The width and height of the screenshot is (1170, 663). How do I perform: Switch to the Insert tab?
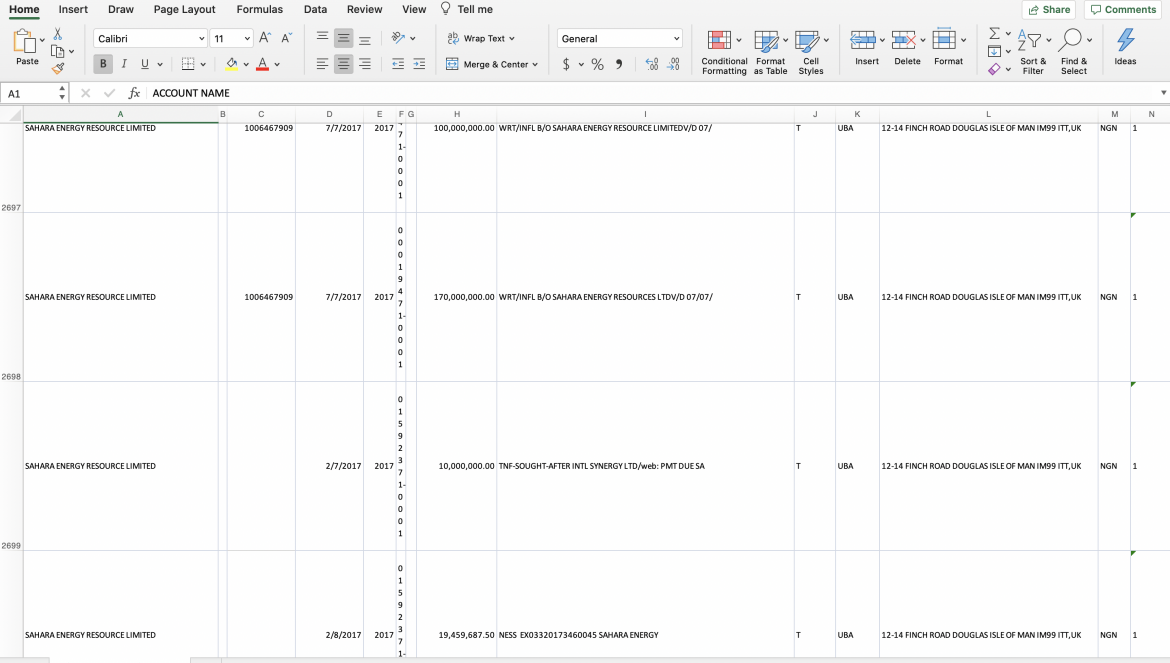73,9
